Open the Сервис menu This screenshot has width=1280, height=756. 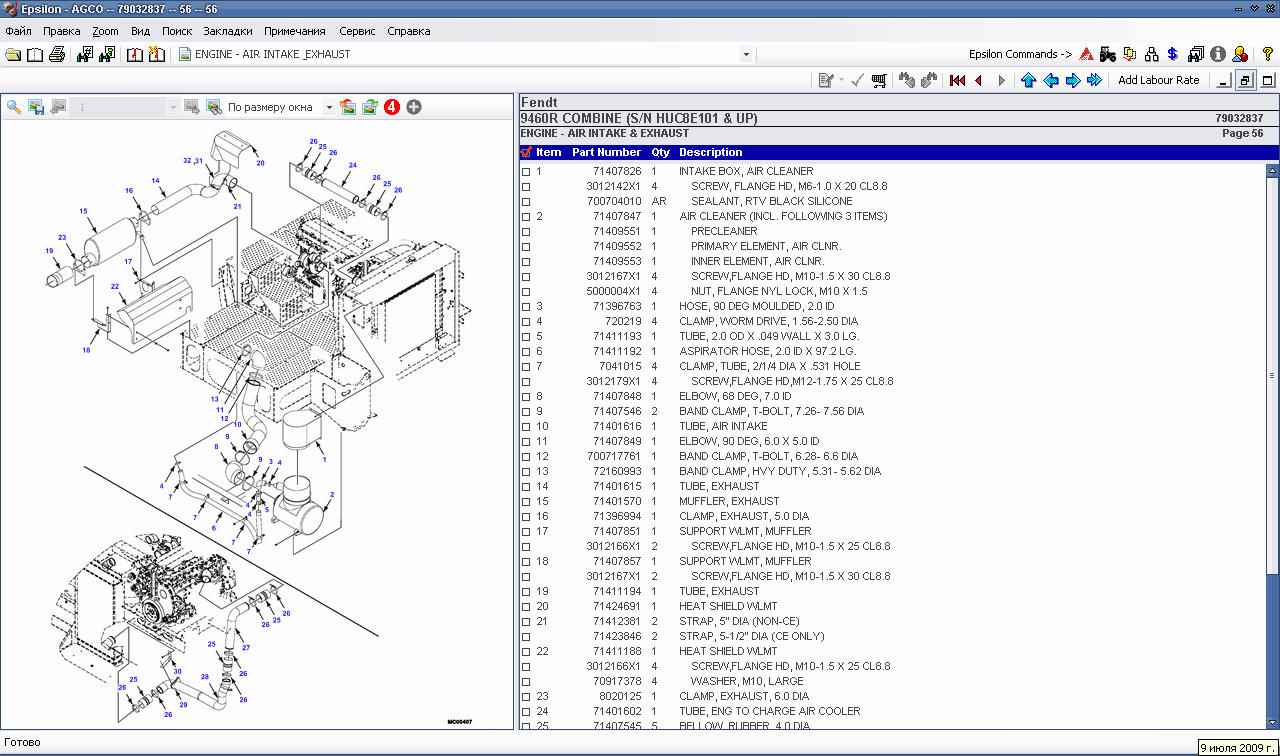[x=357, y=31]
